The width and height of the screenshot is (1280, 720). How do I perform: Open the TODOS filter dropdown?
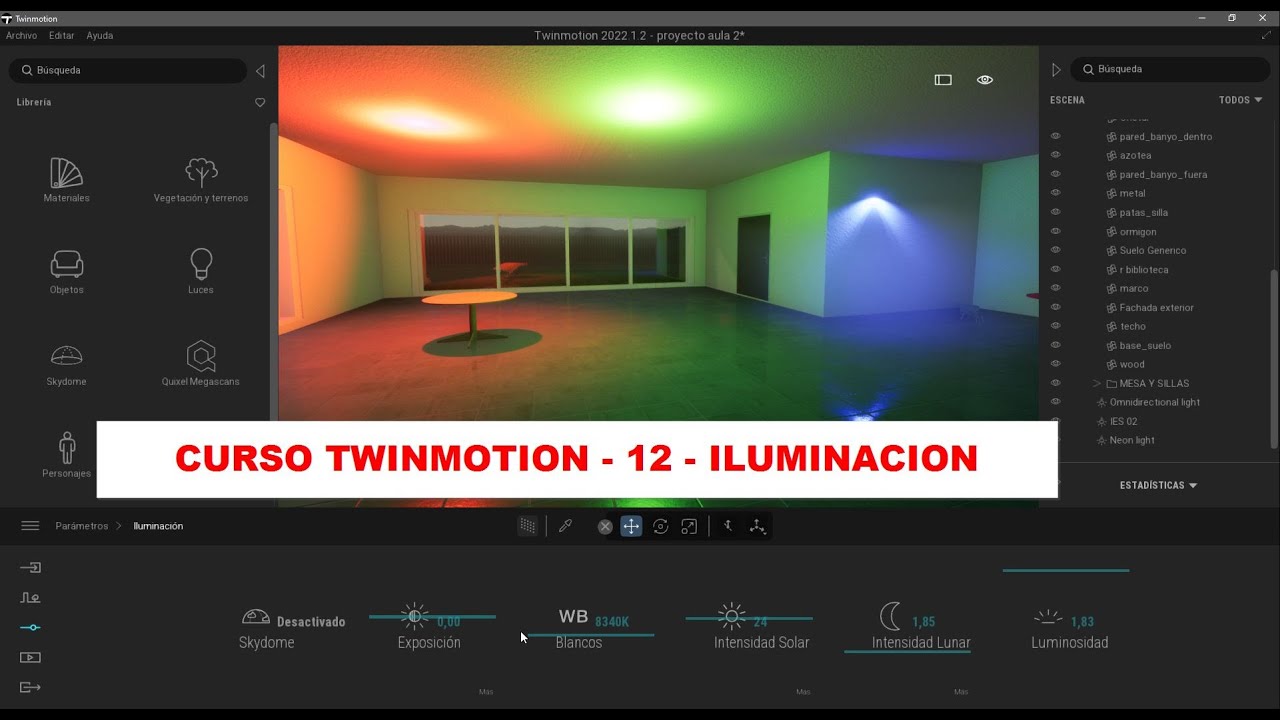[x=1240, y=100]
